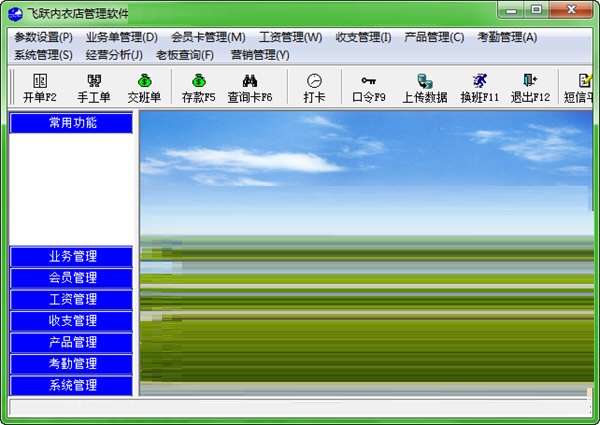
Task: Open the 考勤管理(A) menu
Action: click(x=507, y=37)
